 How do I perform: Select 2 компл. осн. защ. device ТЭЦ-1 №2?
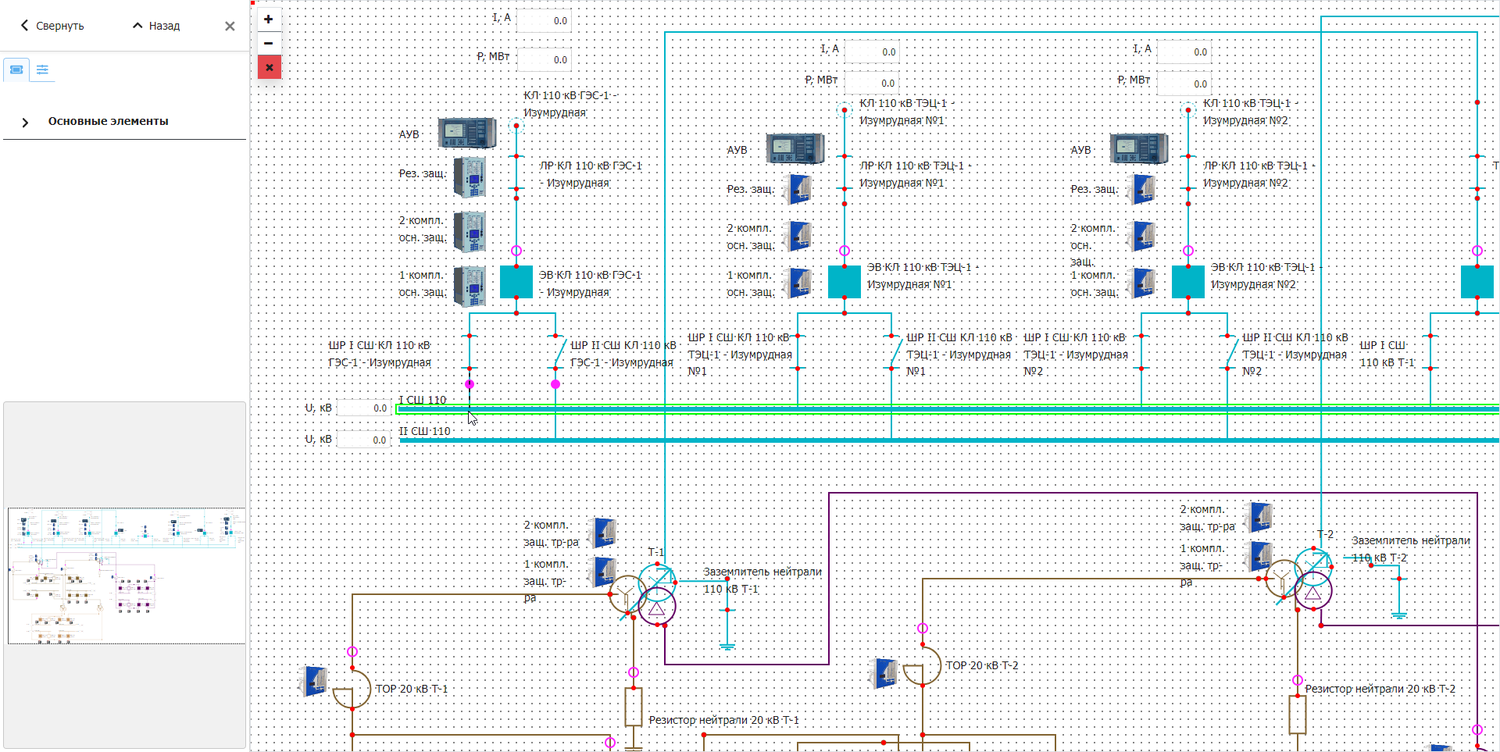1143,236
